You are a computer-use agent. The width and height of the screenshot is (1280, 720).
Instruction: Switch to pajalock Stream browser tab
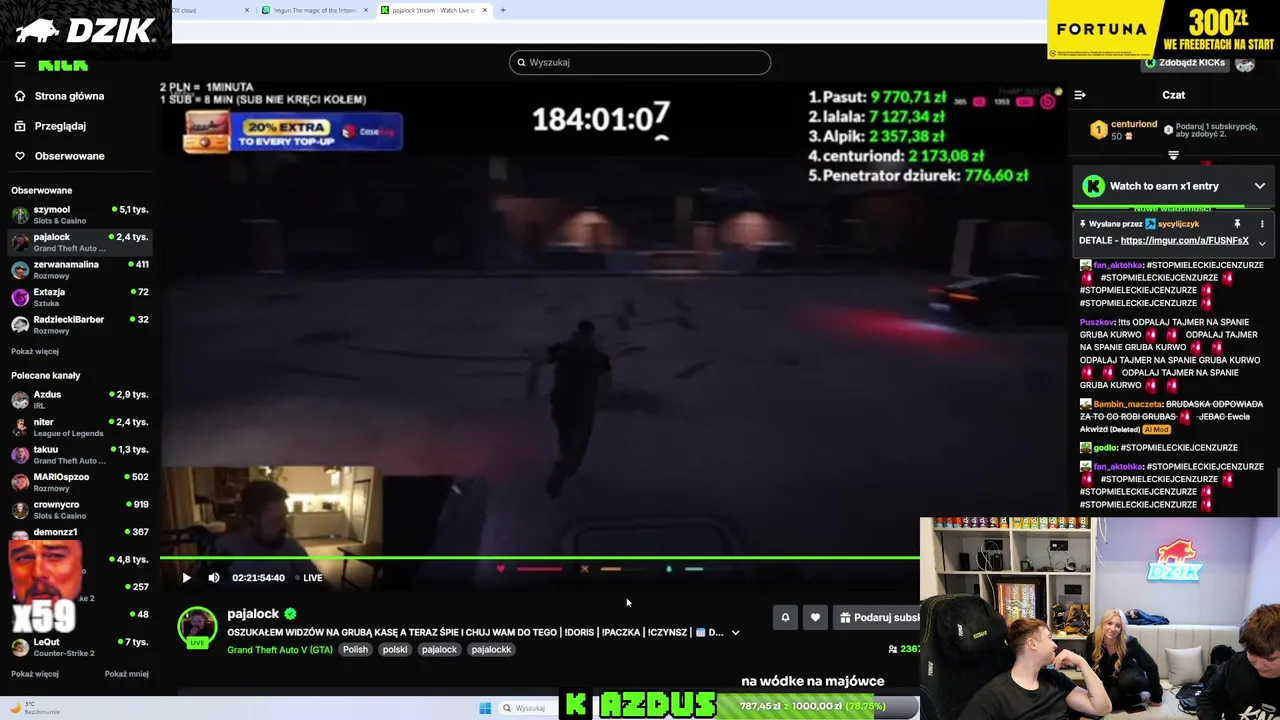(432, 10)
